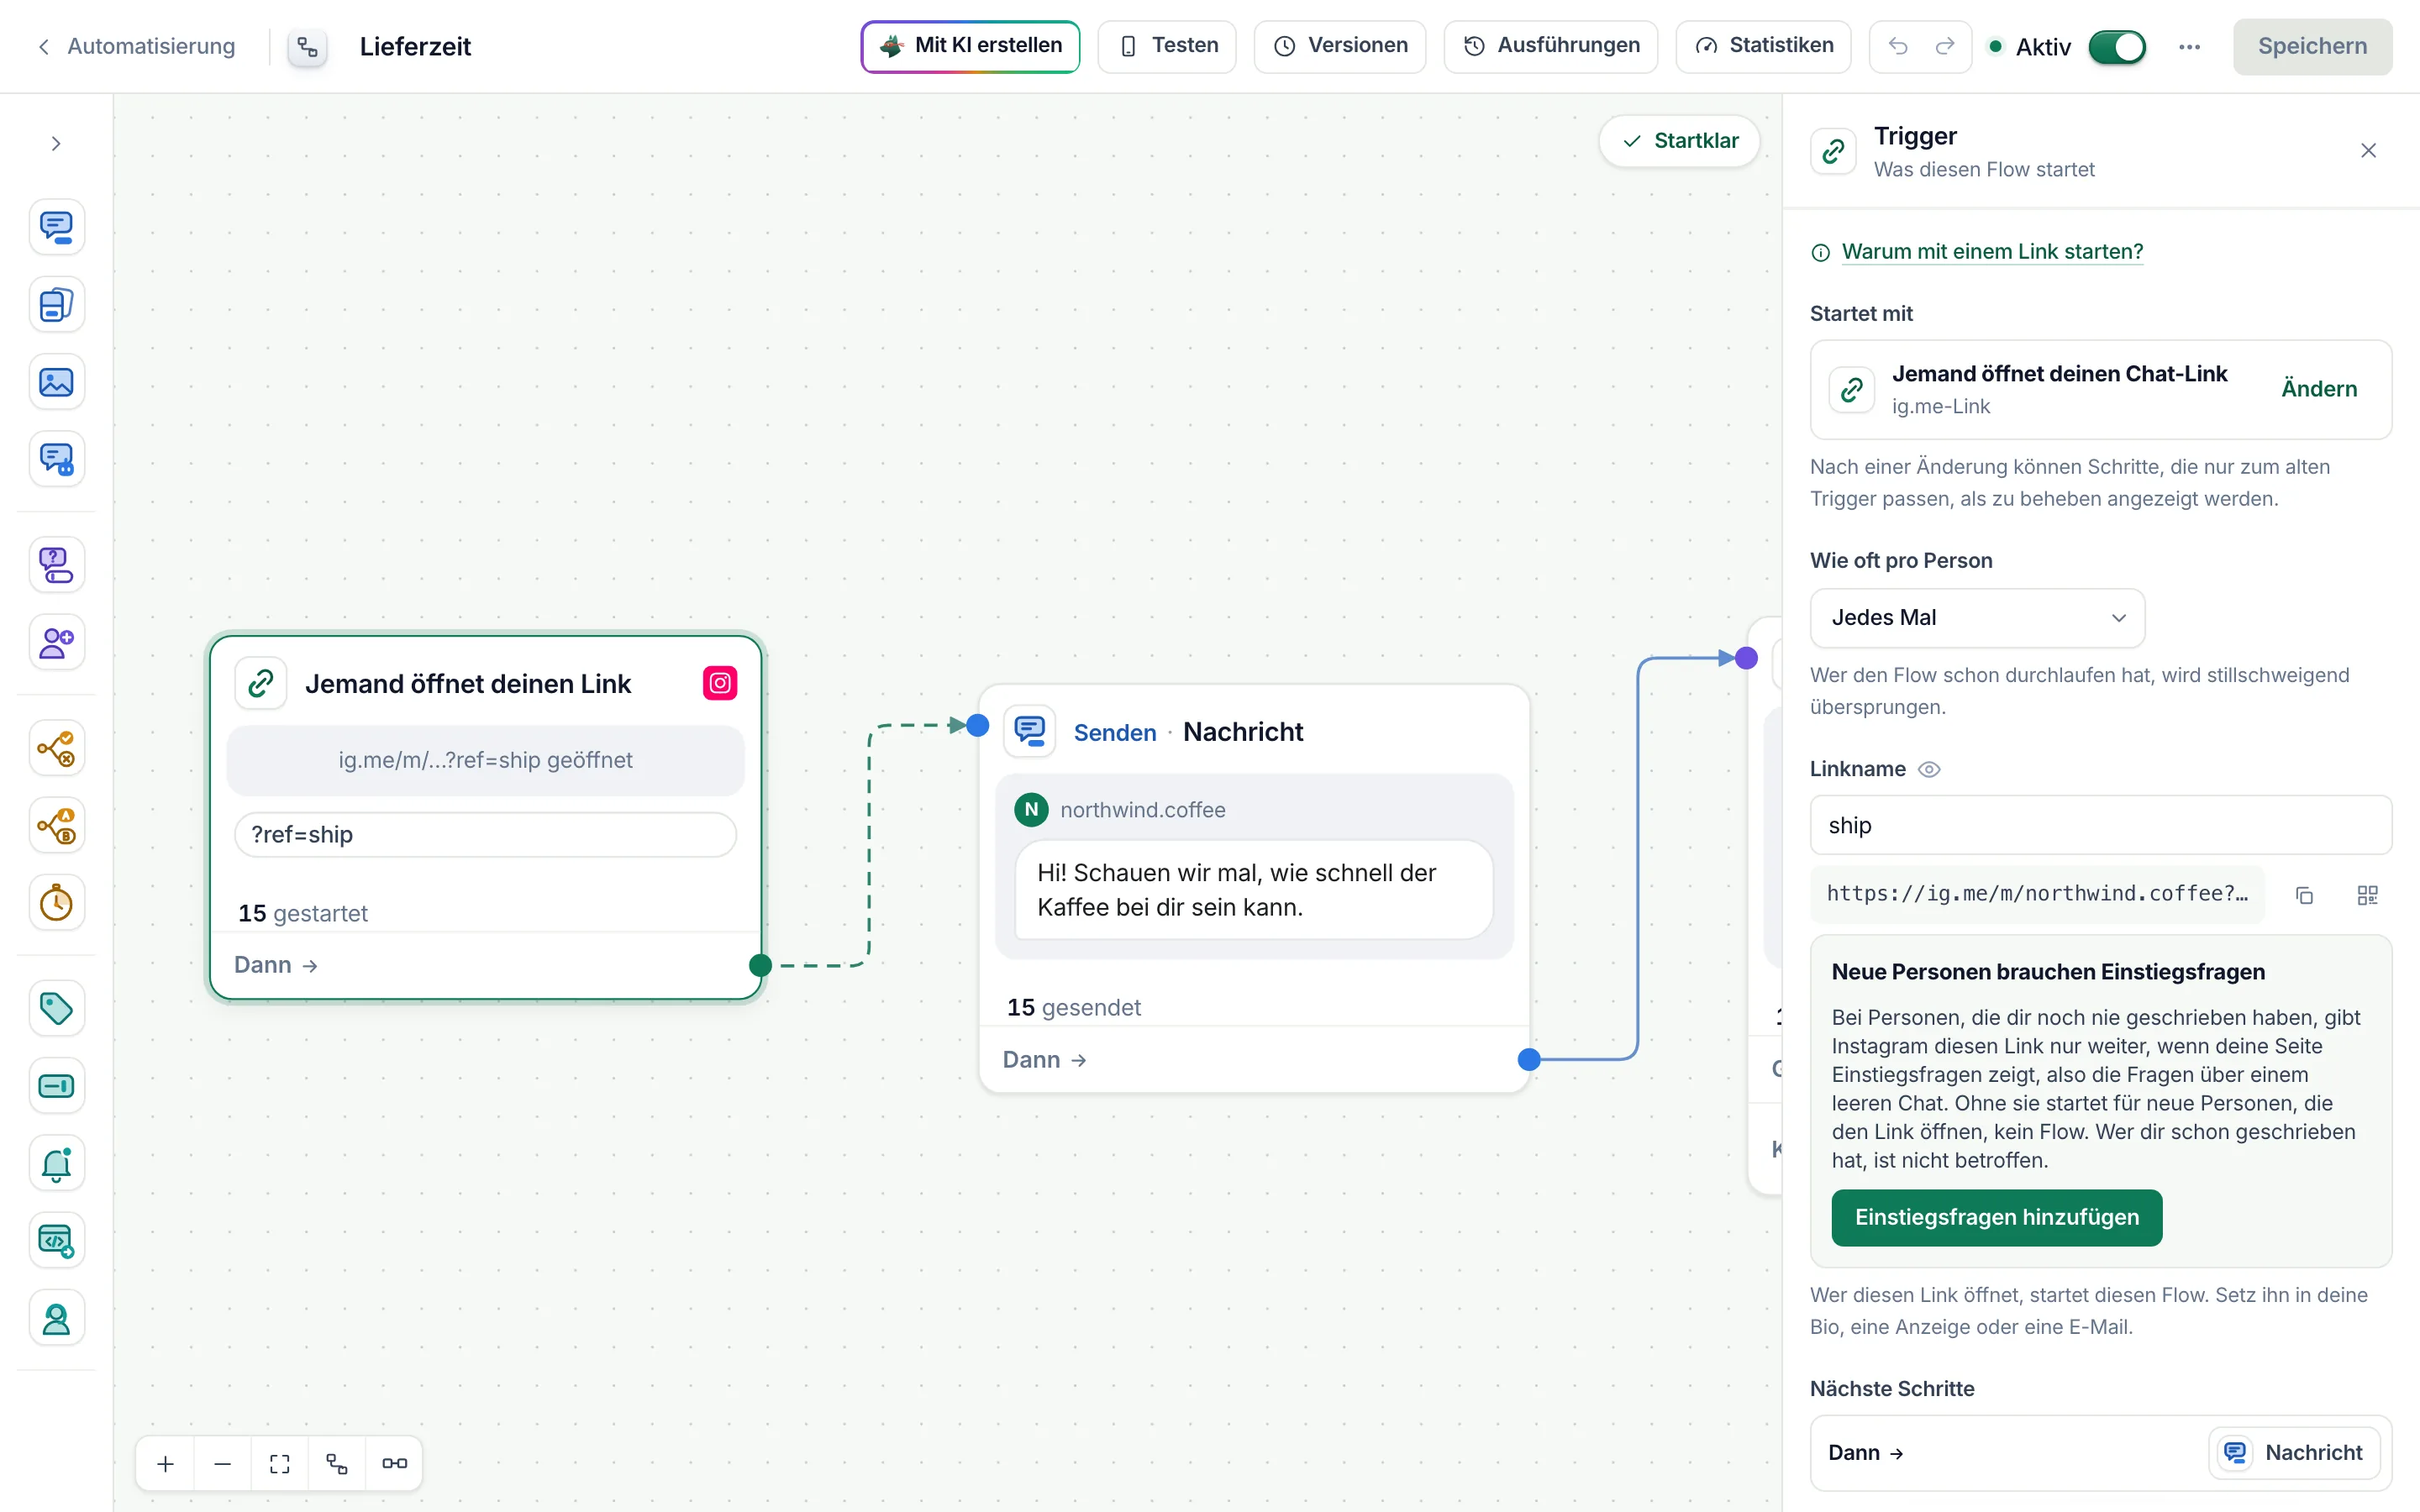Click the Speichern button
This screenshot has height=1512, width=2420.
[x=2312, y=47]
